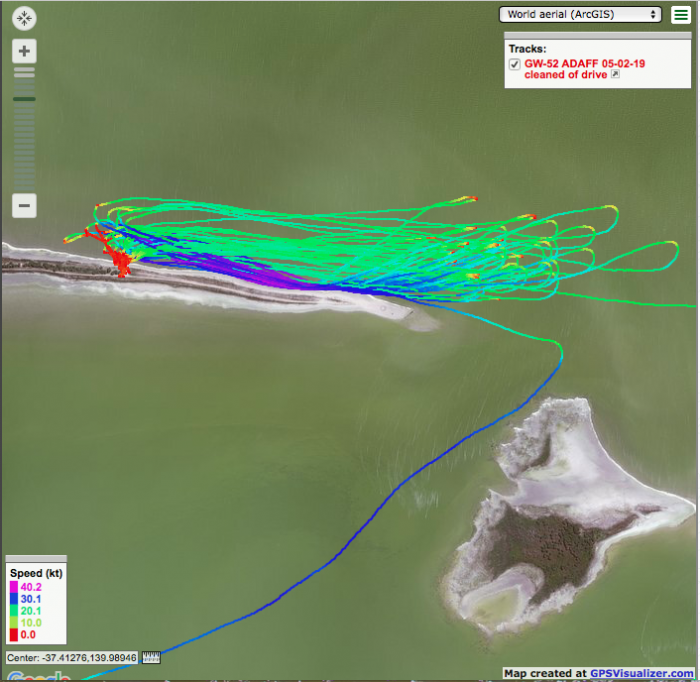
Task: Click the ruler measurement icon
Action: click(152, 657)
